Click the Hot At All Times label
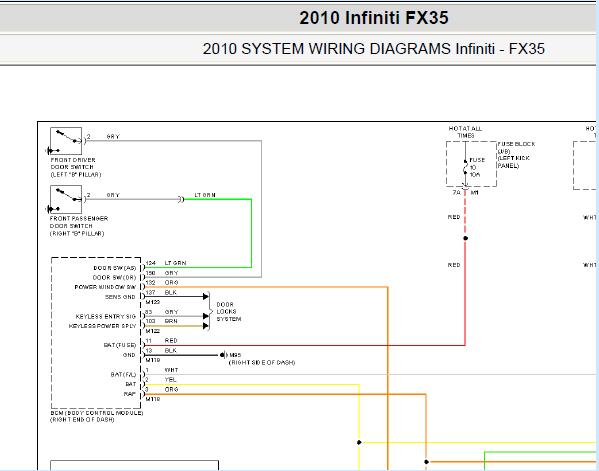 coord(465,132)
